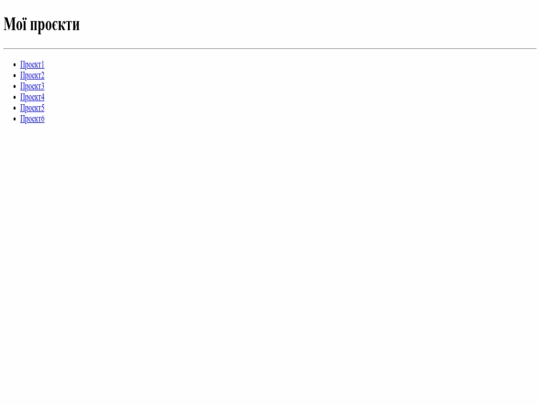Click the word проєкти in the heading

[55, 25]
